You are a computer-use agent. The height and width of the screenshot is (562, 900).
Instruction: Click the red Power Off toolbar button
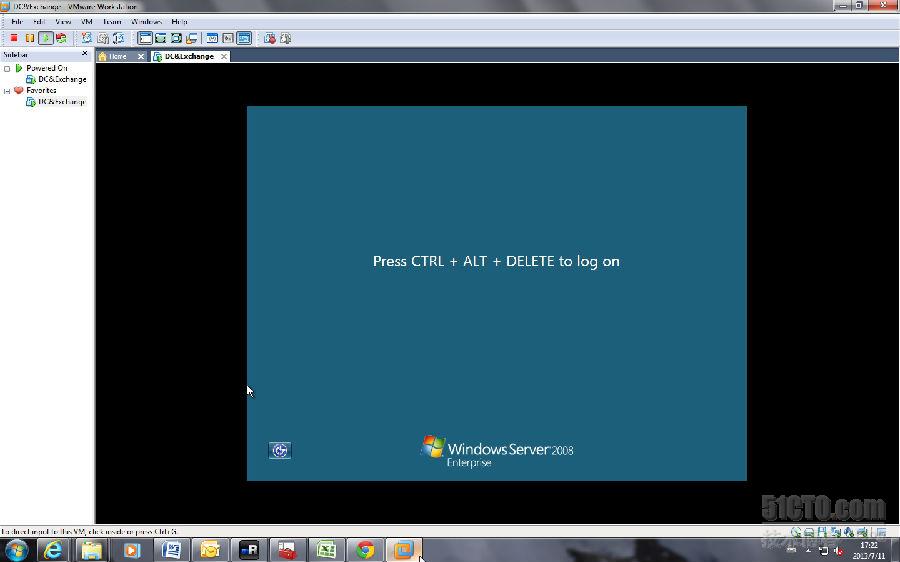14,38
